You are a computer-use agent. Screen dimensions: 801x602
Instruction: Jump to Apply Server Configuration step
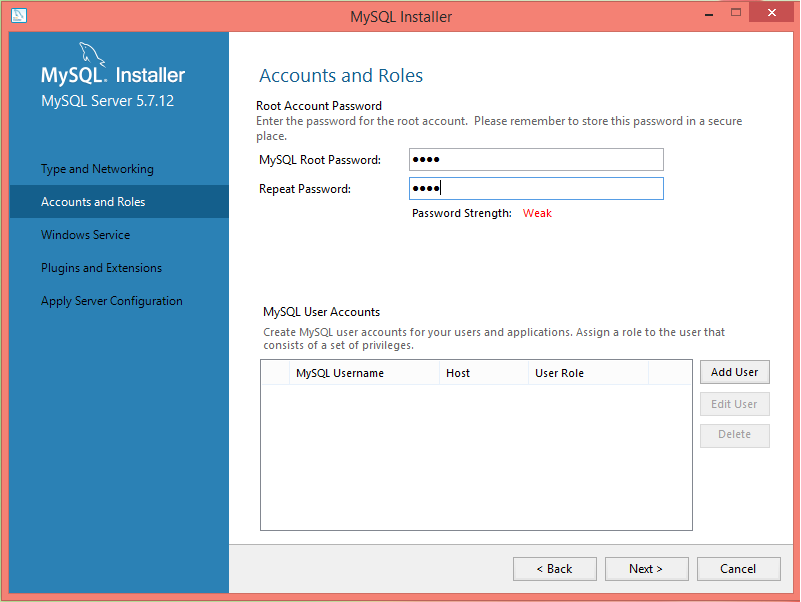(111, 301)
